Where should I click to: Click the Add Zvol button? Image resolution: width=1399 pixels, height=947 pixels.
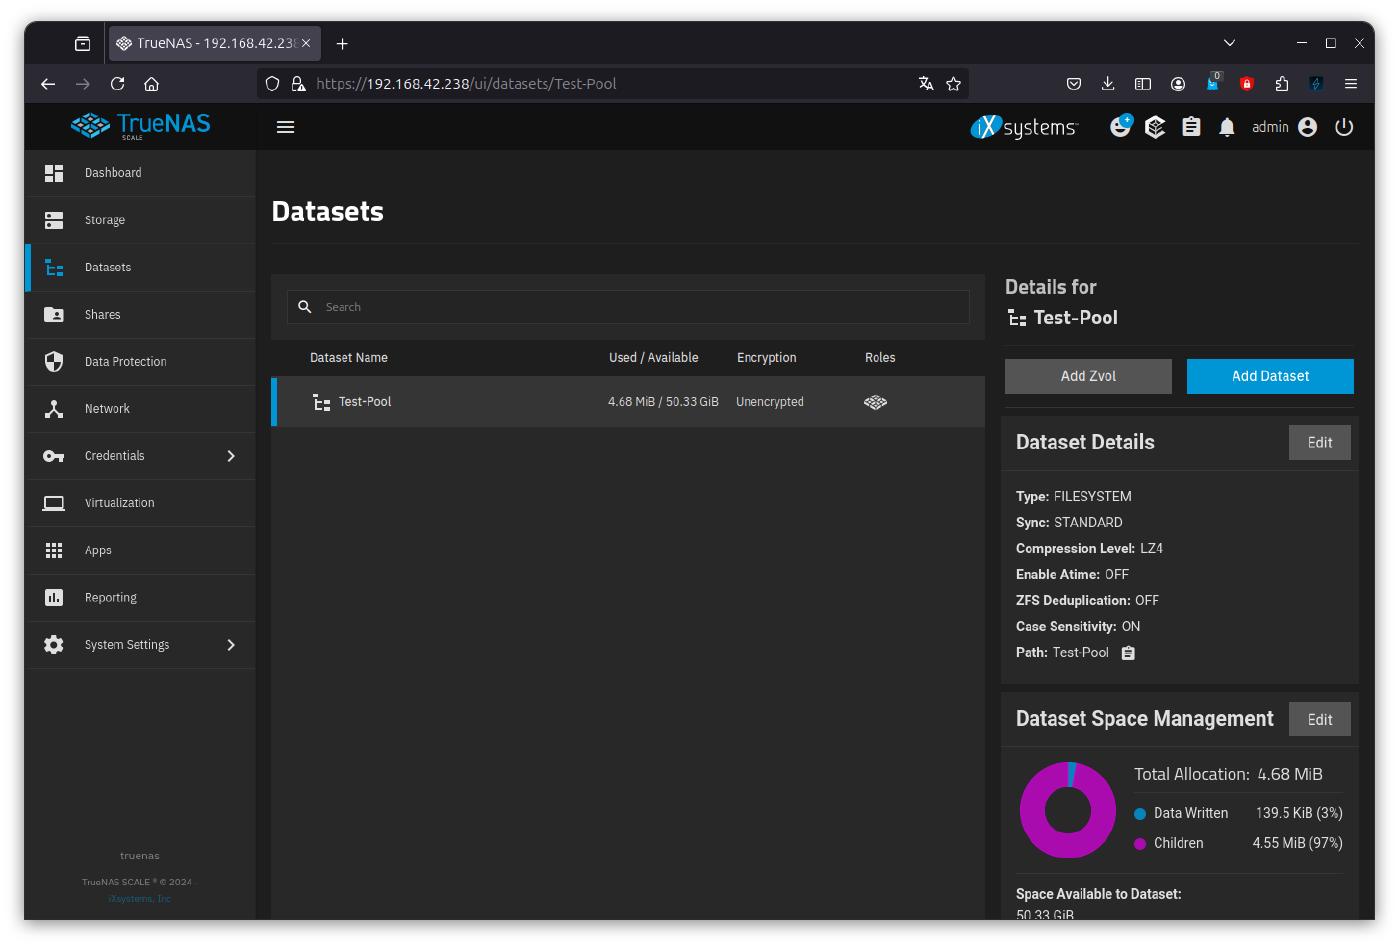pyautogui.click(x=1088, y=376)
